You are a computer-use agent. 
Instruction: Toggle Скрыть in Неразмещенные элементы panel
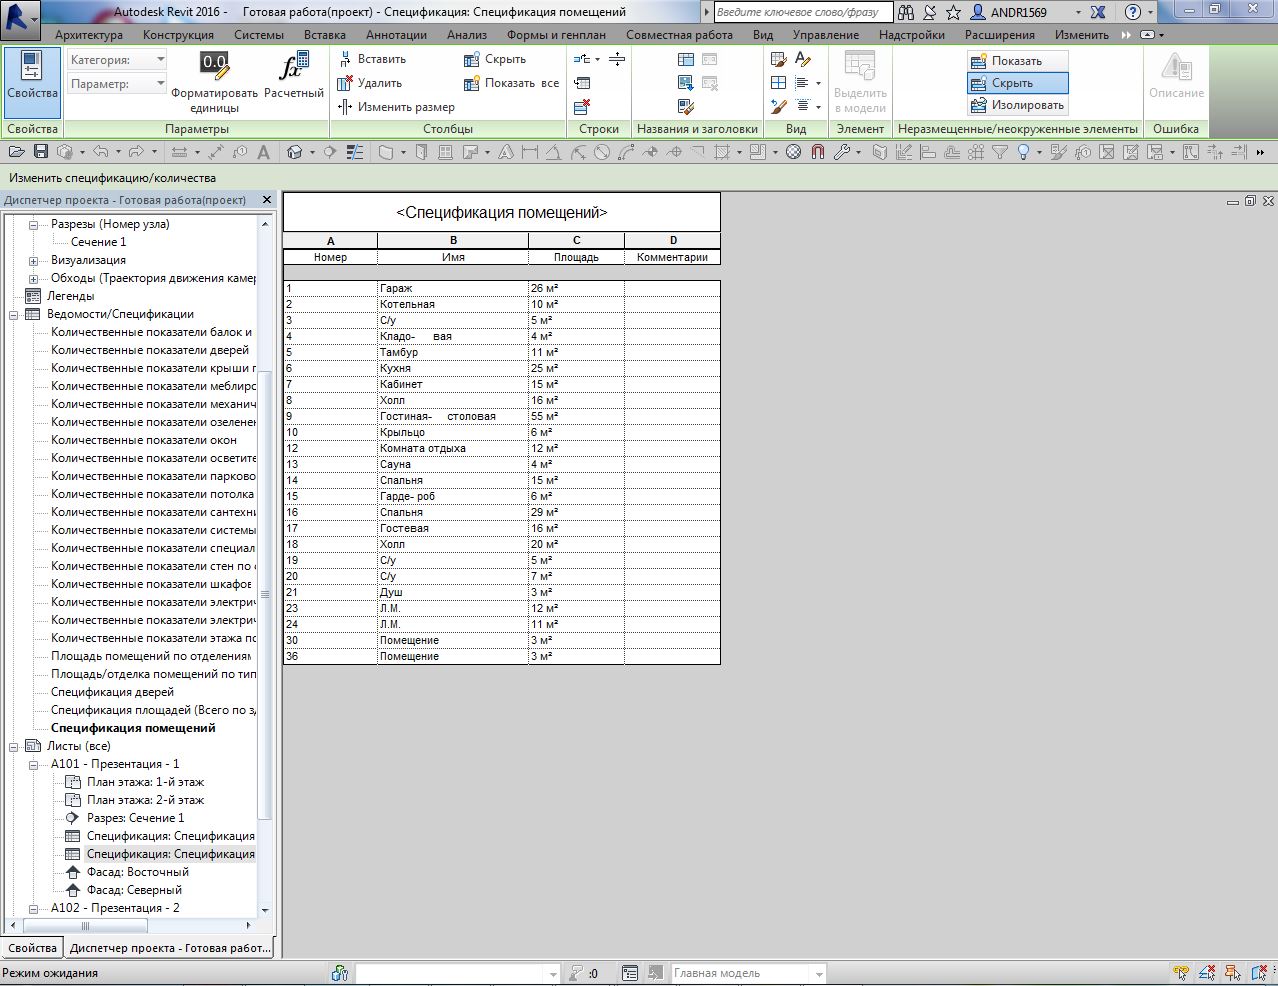1017,83
